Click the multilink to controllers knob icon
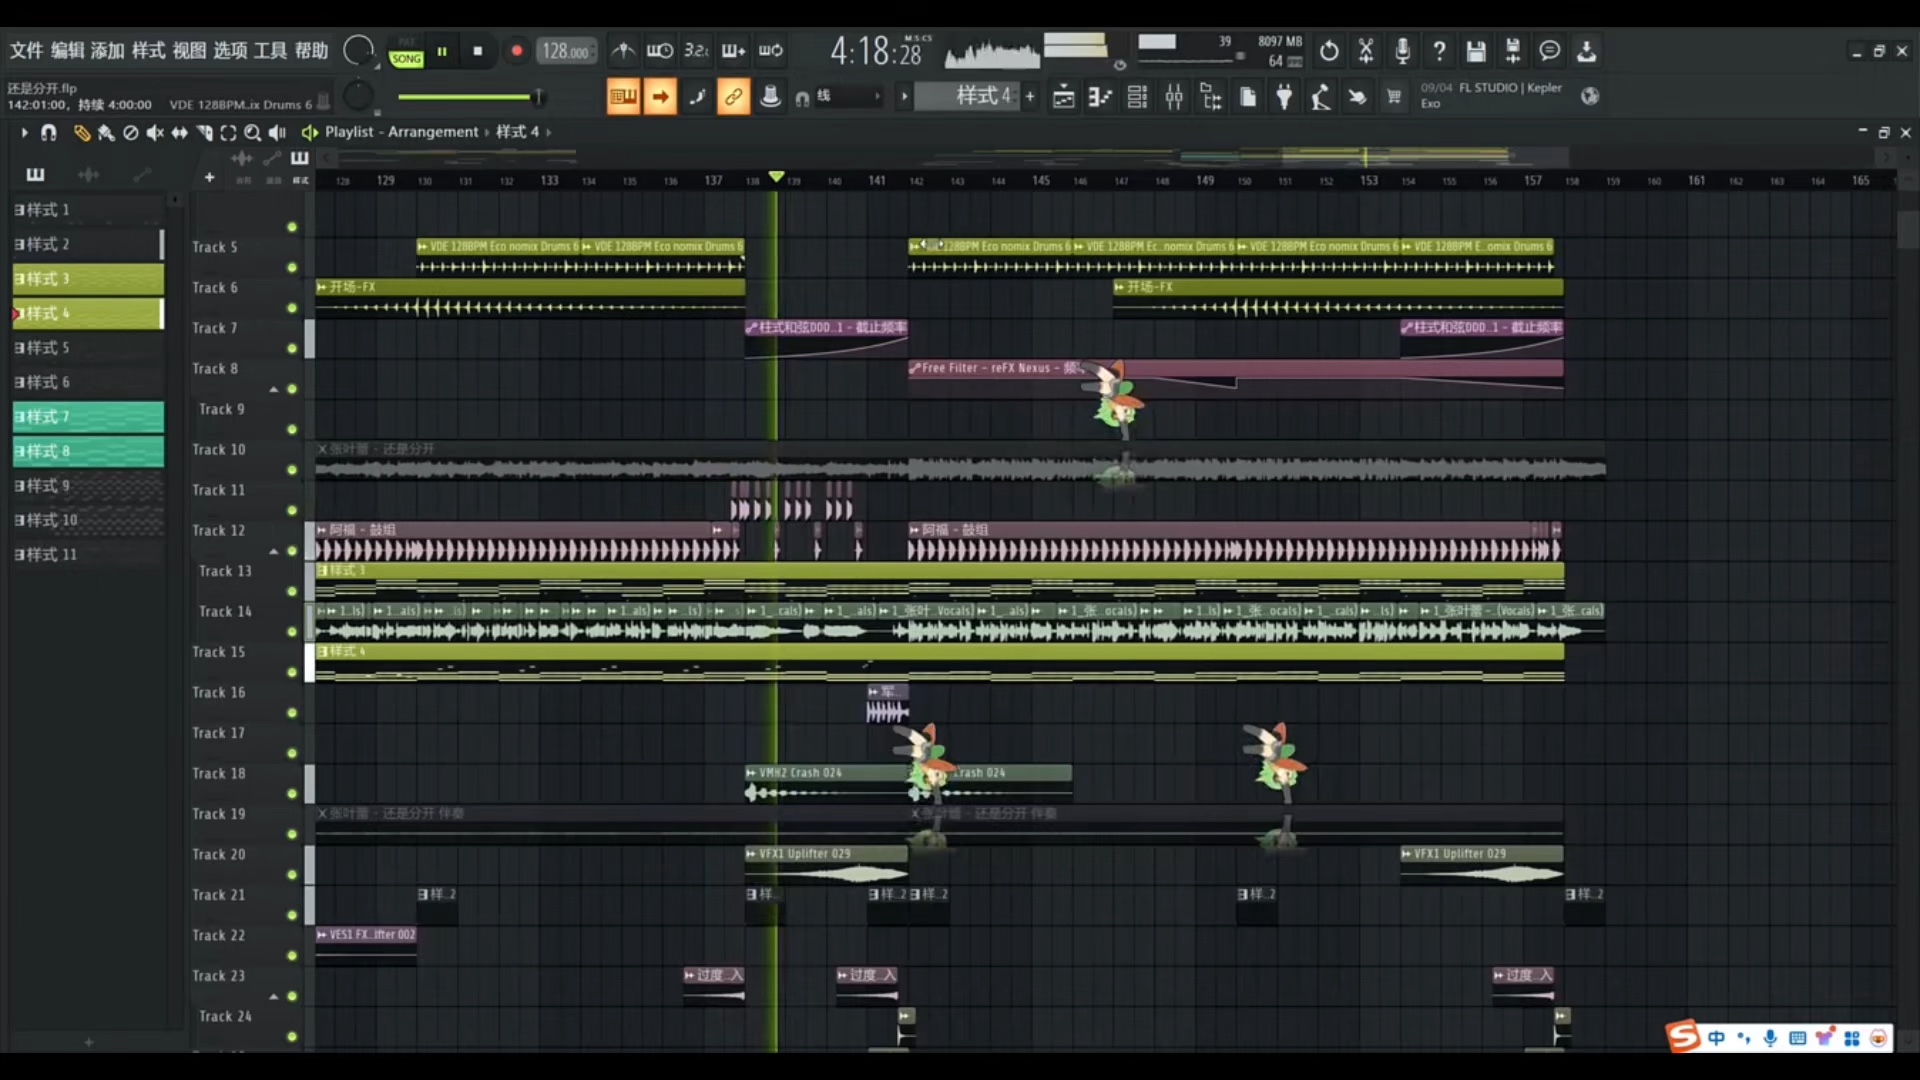This screenshot has height=1080, width=1920. (x=770, y=97)
